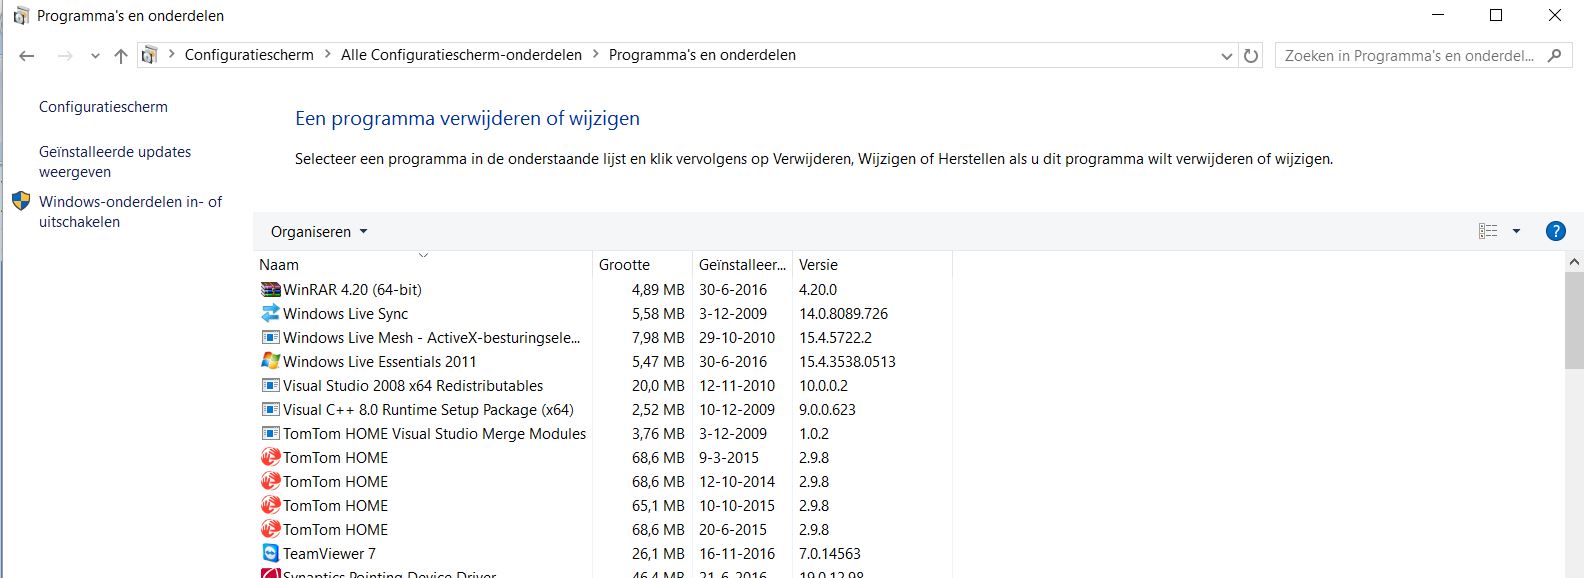The height and width of the screenshot is (578, 1584).
Task: Click the window title bar program icon
Action: 21,16
